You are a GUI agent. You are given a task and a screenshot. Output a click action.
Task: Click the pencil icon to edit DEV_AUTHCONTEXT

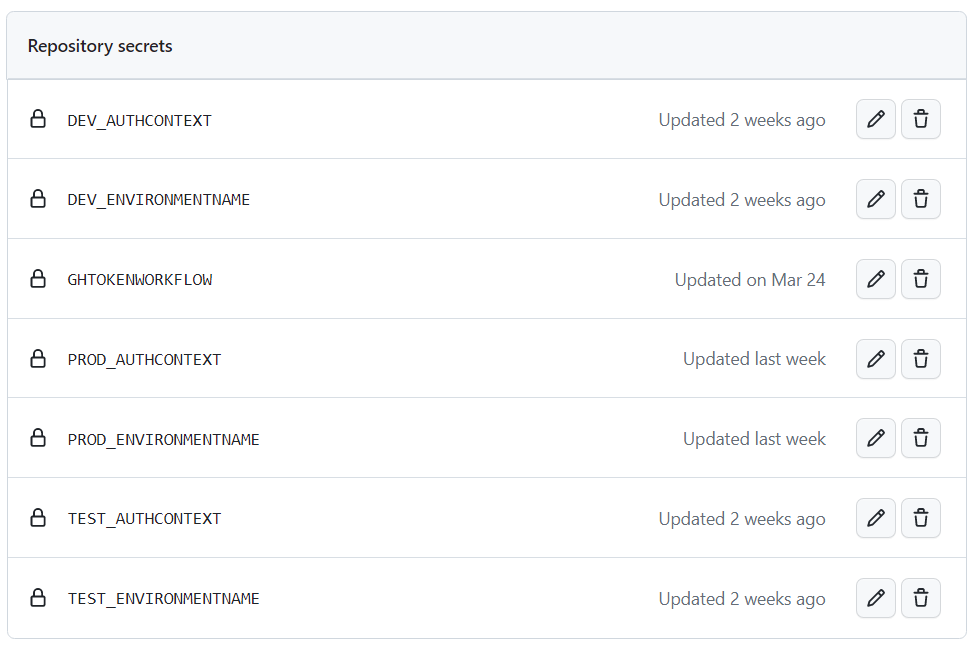tap(875, 119)
